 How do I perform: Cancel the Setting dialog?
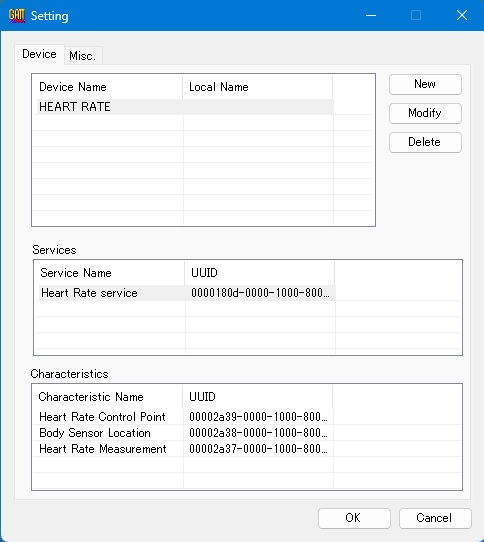(435, 518)
